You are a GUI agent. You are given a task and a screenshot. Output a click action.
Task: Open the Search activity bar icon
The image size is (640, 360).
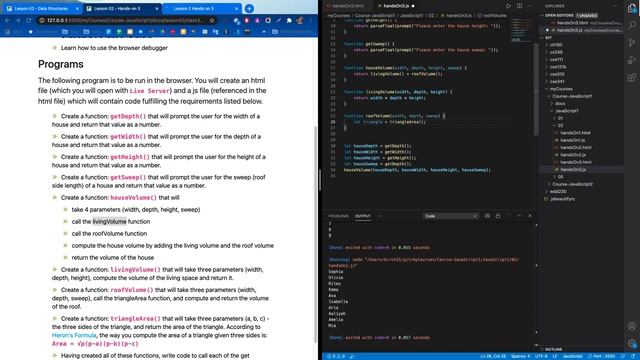point(632,25)
